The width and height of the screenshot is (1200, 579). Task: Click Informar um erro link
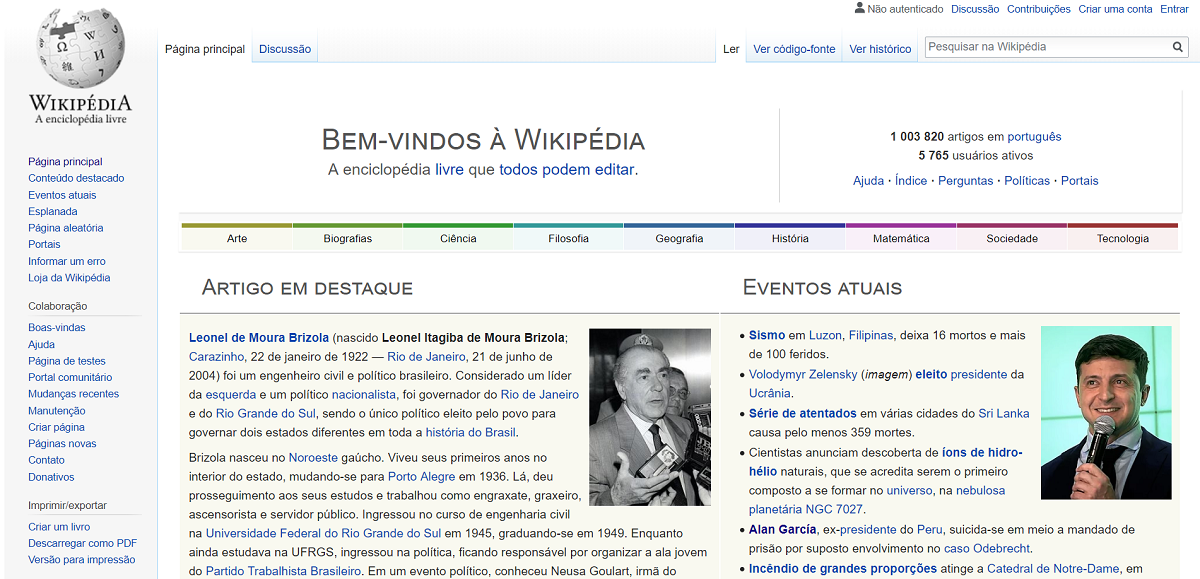click(x=67, y=261)
